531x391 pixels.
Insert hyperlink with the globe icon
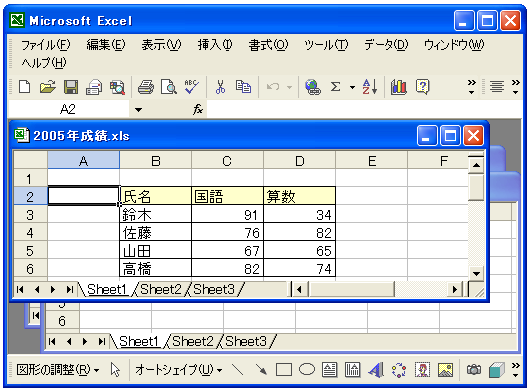(x=312, y=87)
